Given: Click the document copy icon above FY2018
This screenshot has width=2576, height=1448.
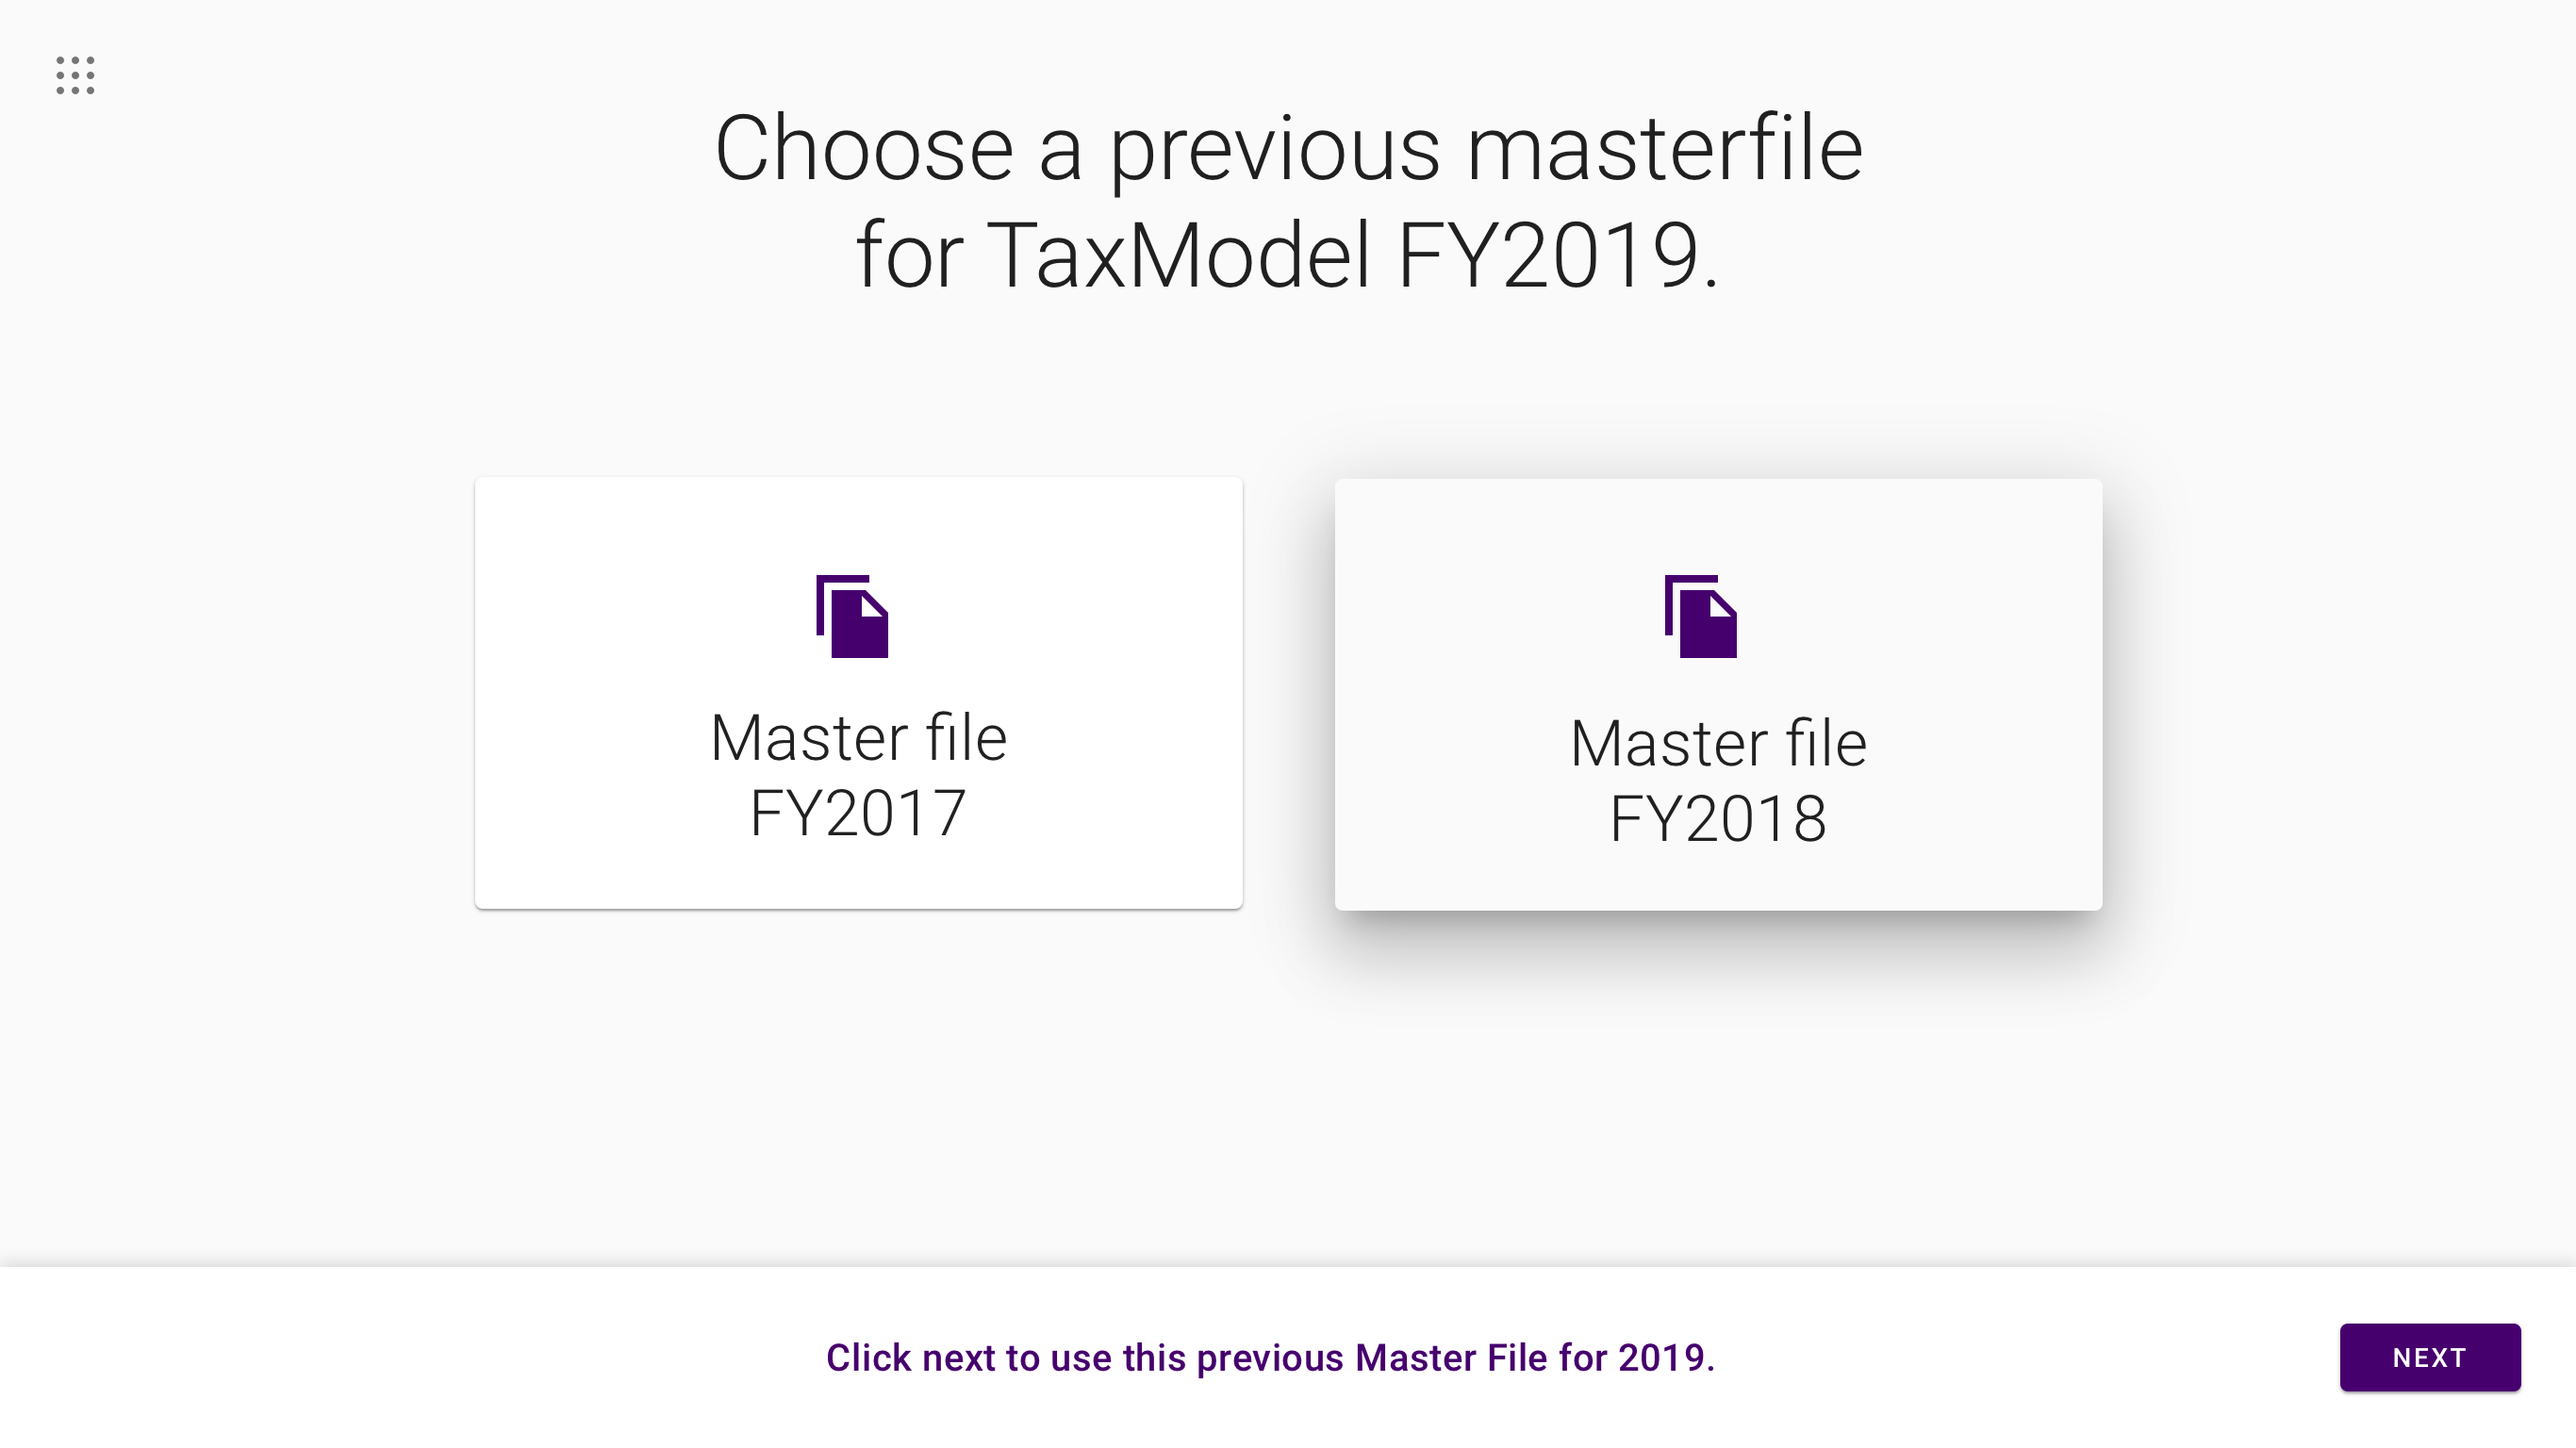Looking at the screenshot, I should tap(1700, 616).
